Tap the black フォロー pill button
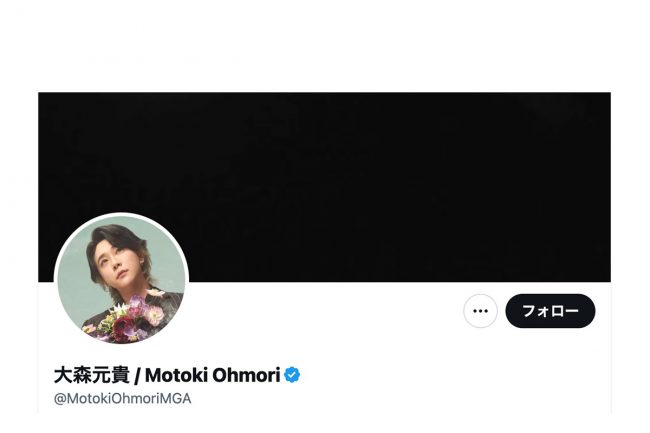650x433 pixels. 550,311
